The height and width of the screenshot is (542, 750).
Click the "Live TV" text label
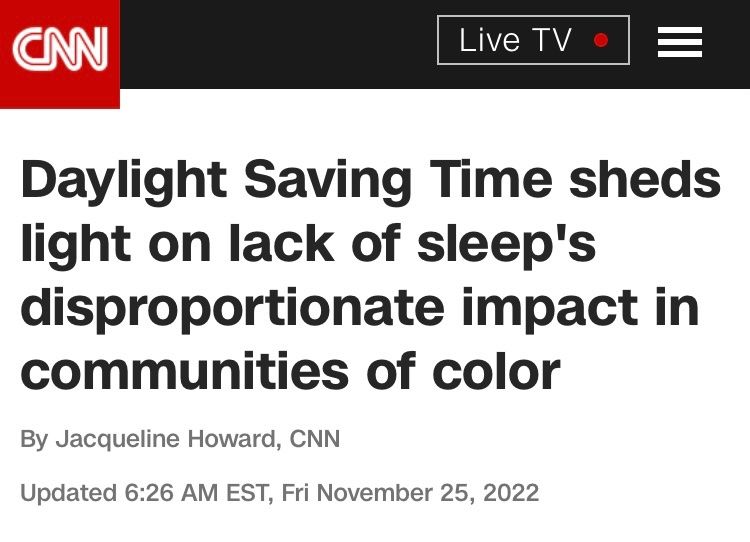[x=515, y=41]
